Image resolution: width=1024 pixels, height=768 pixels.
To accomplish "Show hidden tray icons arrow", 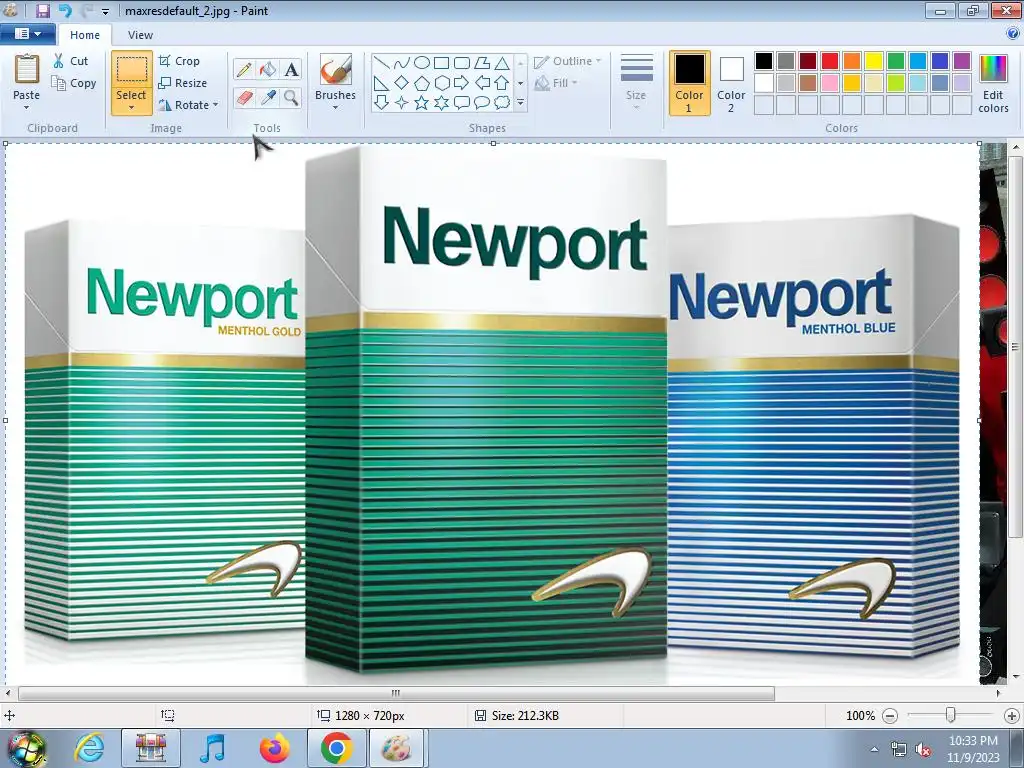I will [x=874, y=750].
